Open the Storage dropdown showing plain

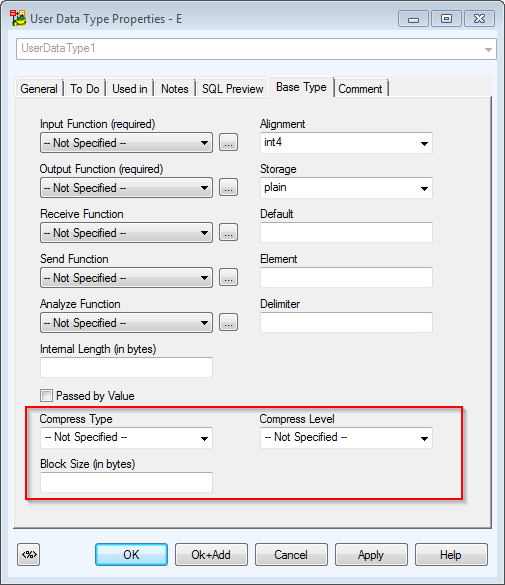click(x=346, y=188)
